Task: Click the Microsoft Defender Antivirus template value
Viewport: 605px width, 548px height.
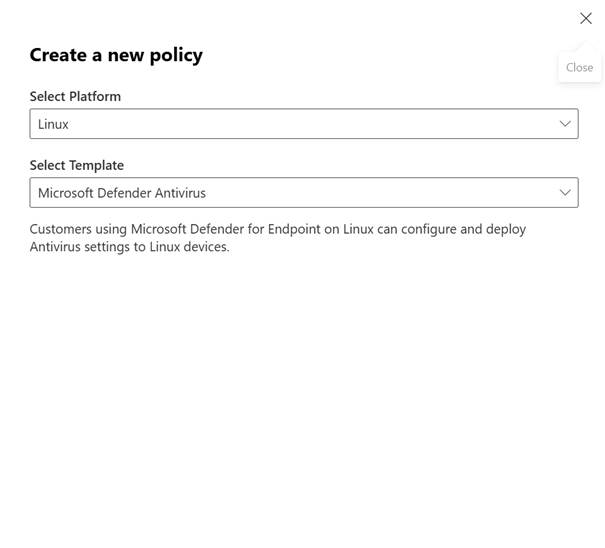Action: coord(122,193)
